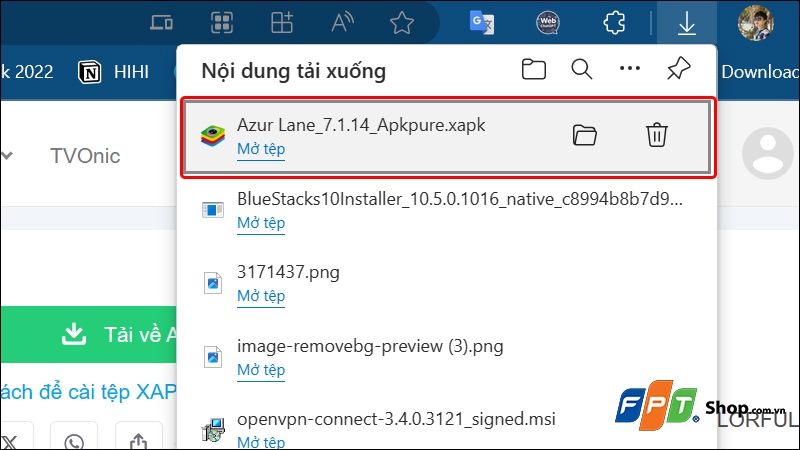The height and width of the screenshot is (450, 800).
Task: Open file link under Azur Lane xapk
Action: (x=261, y=149)
